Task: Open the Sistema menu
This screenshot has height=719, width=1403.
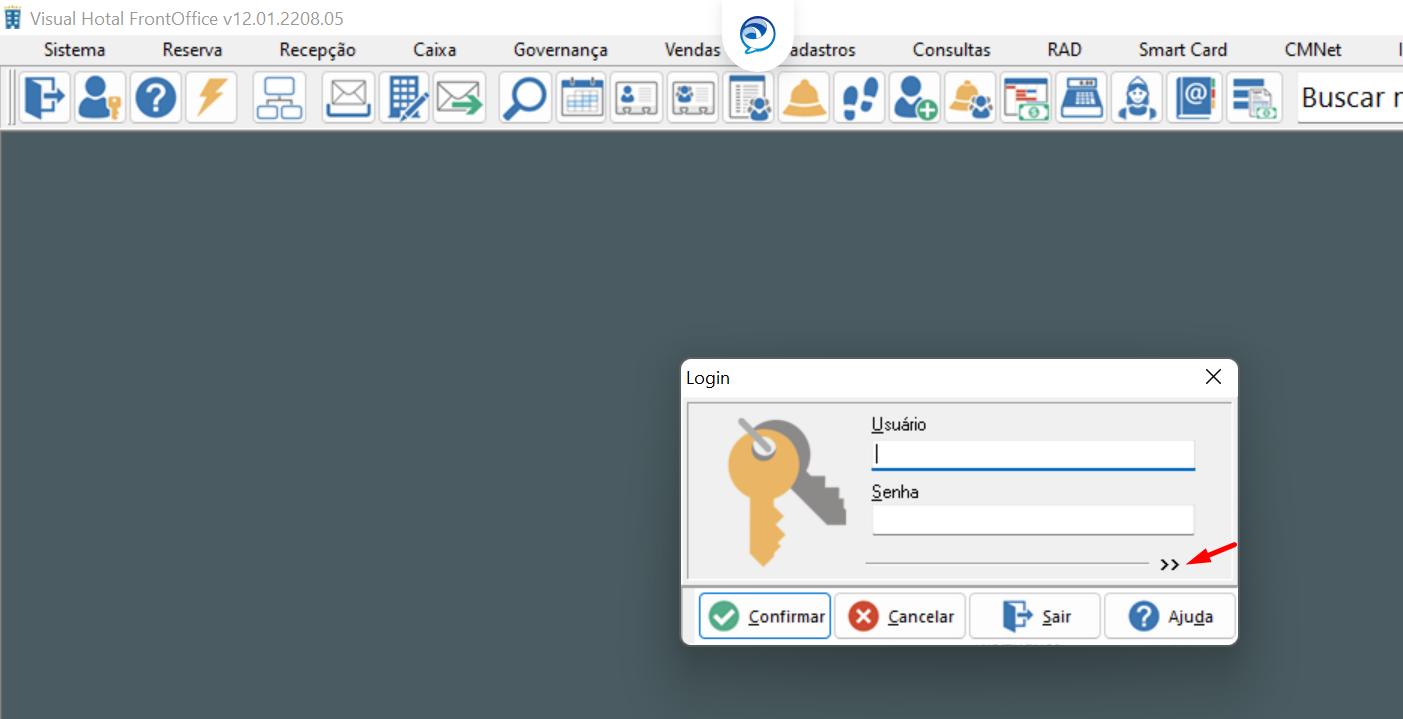Action: click(x=74, y=50)
